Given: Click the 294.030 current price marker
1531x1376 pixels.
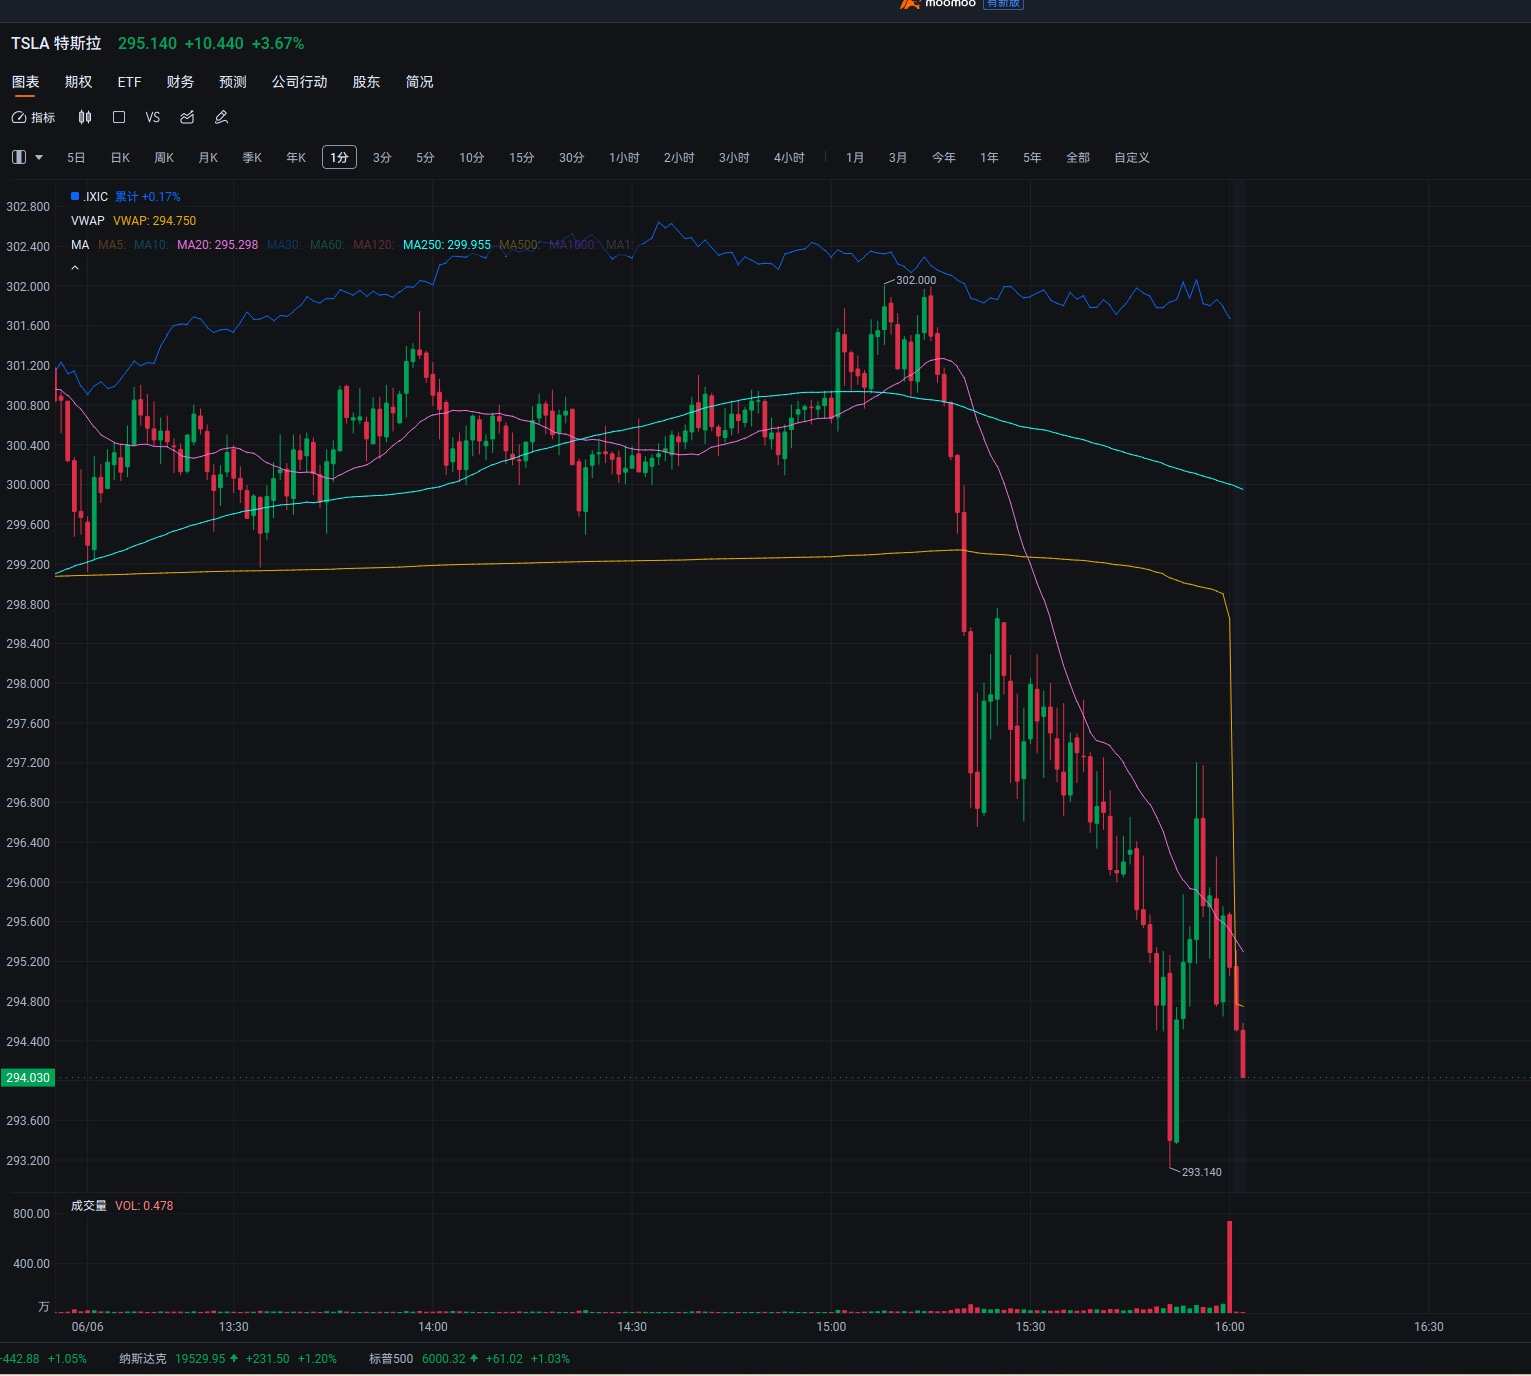Looking at the screenshot, I should pyautogui.click(x=27, y=1078).
